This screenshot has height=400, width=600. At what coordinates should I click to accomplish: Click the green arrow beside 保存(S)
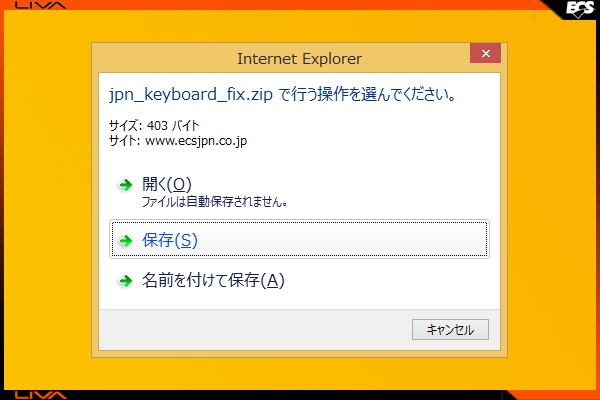coord(126,241)
